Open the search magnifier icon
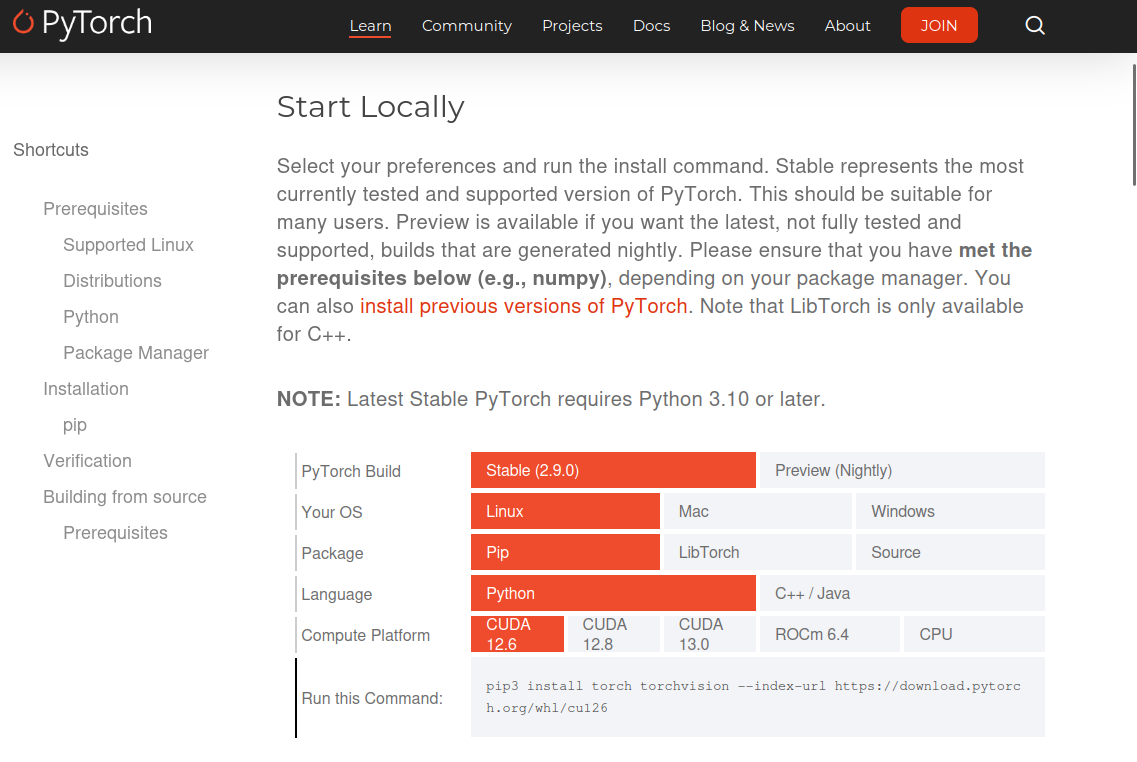 (1035, 26)
